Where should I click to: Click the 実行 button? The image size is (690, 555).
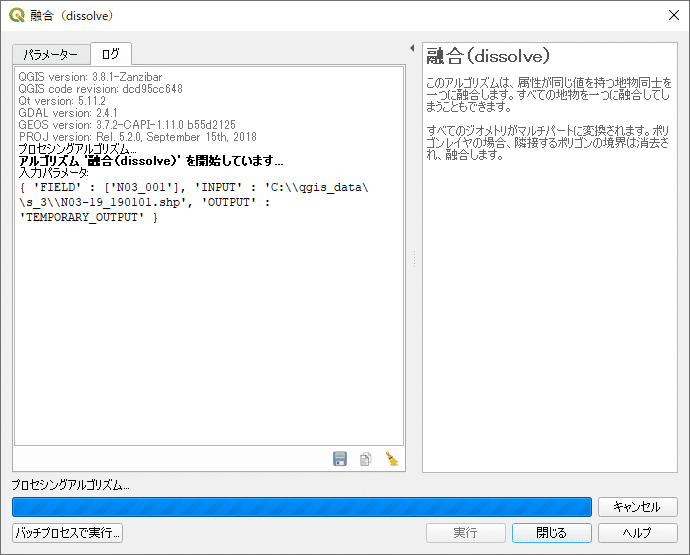coord(465,533)
